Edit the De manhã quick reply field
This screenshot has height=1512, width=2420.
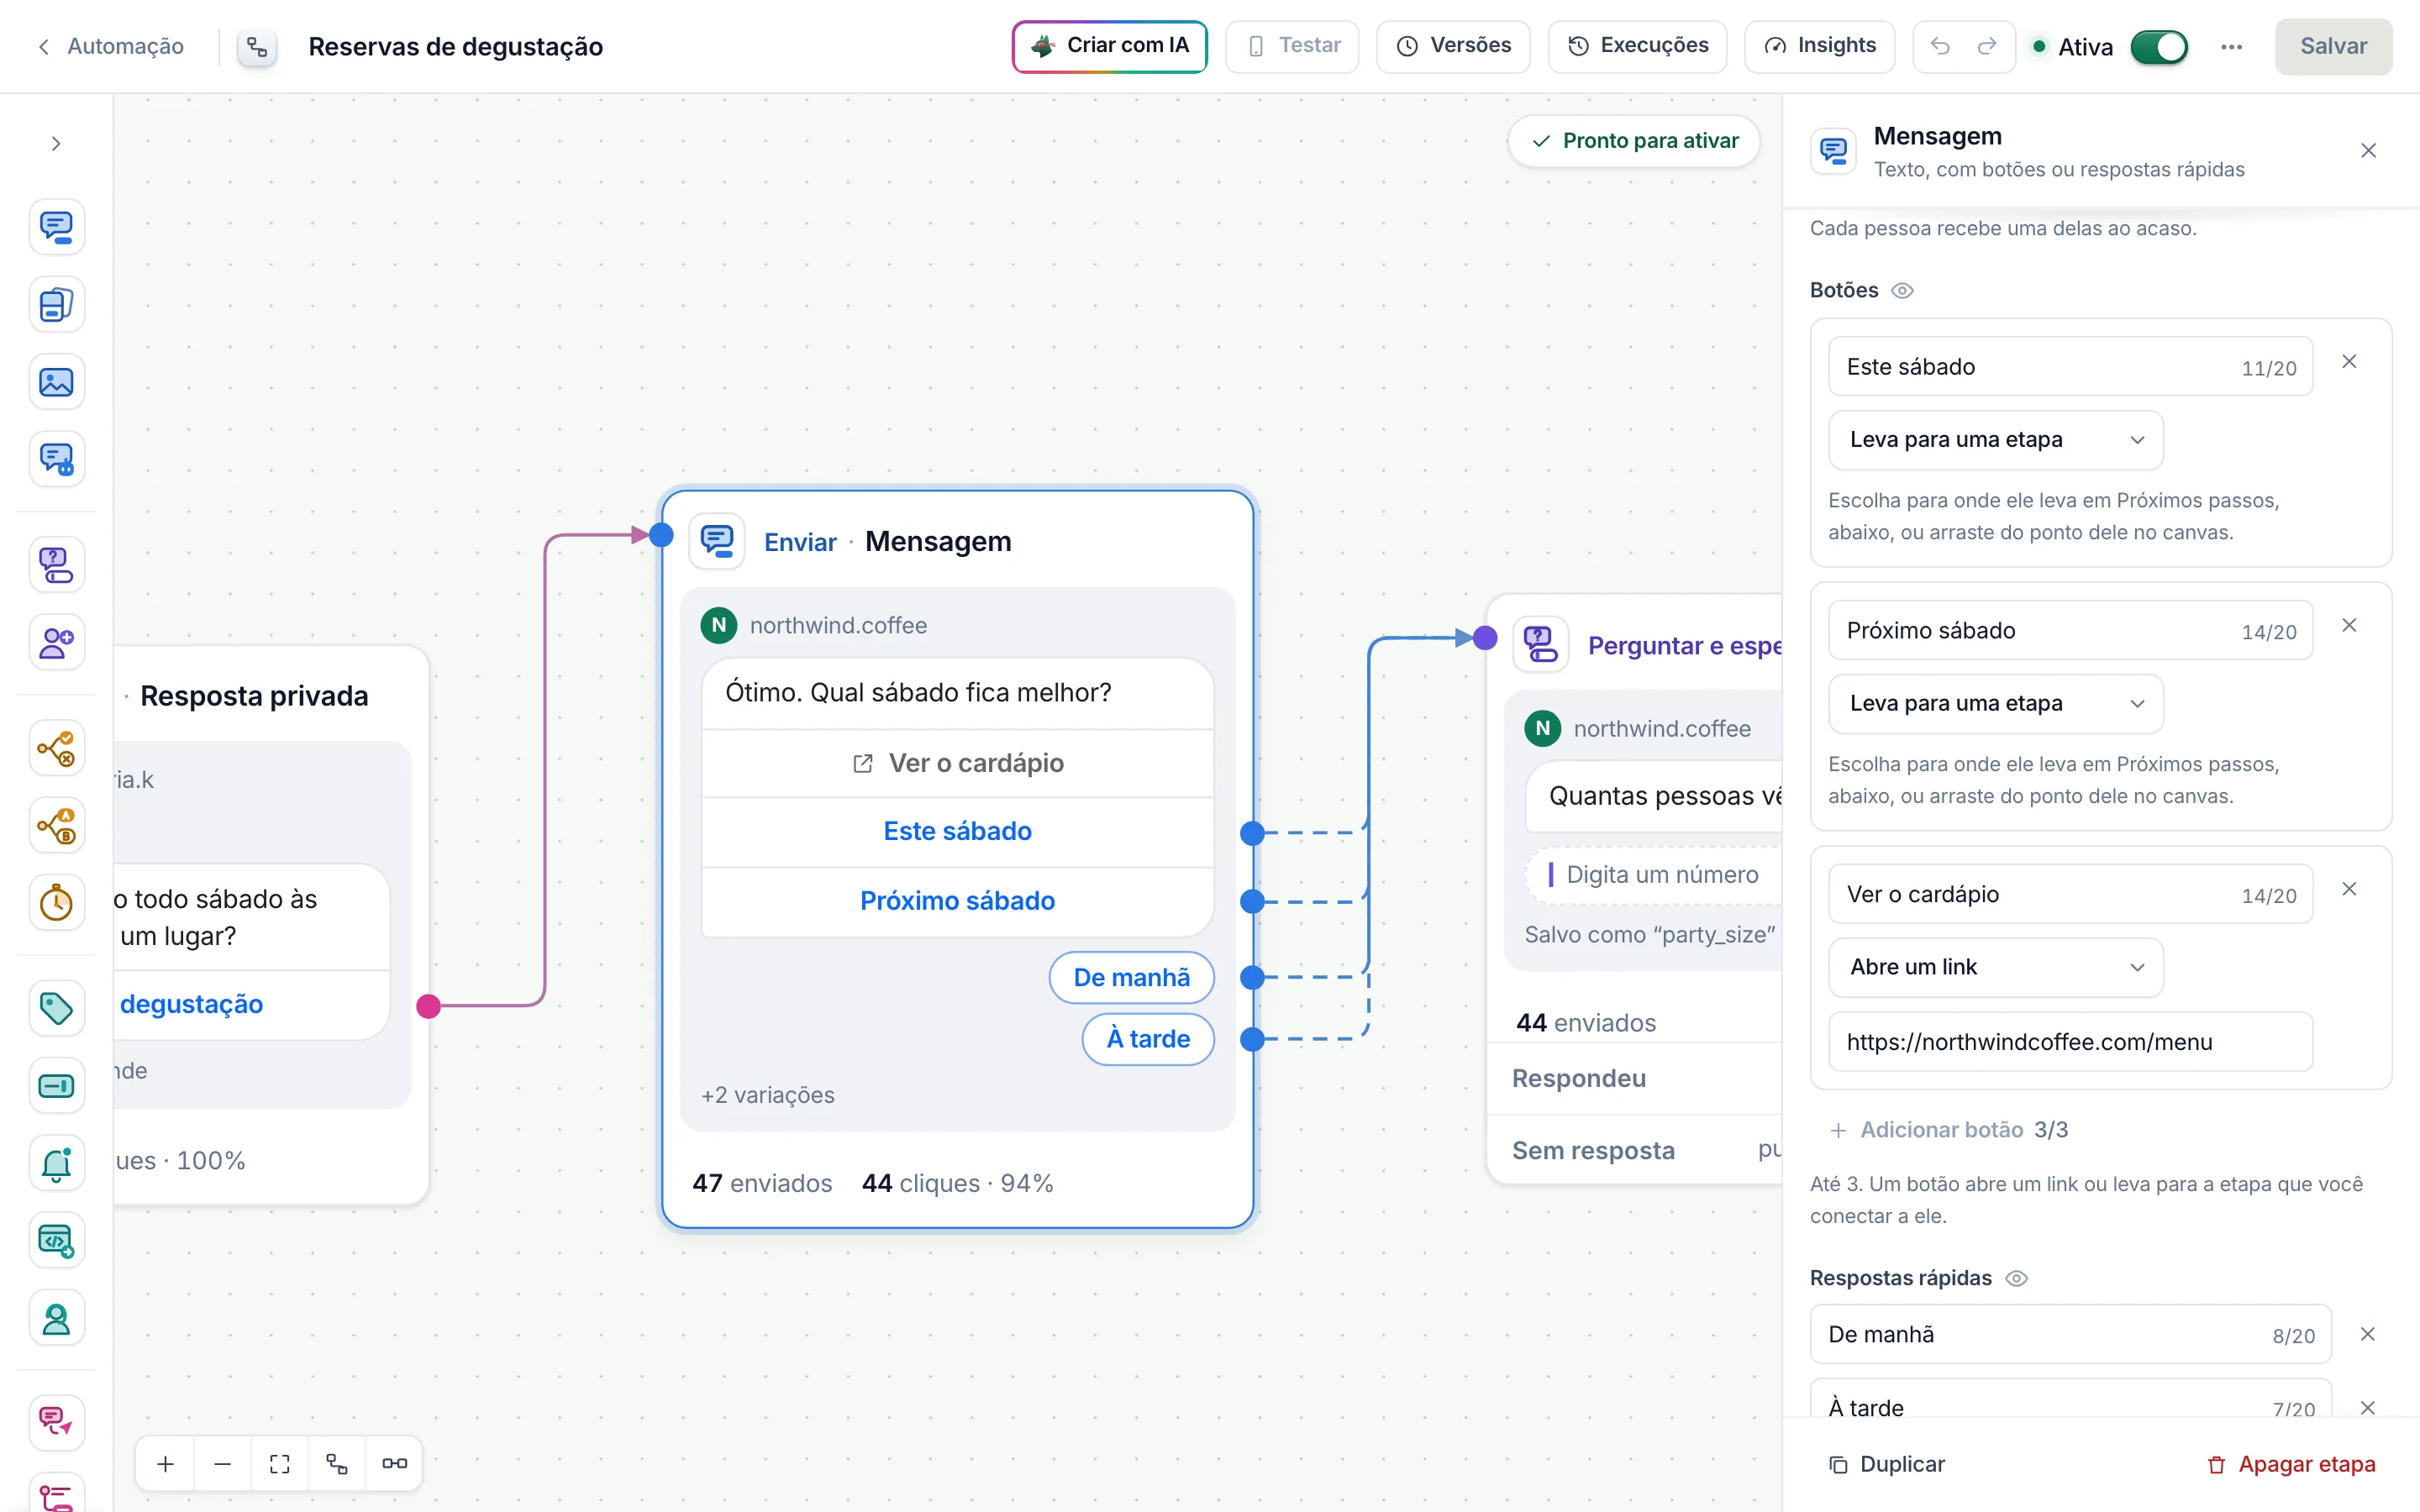pos(2070,1334)
